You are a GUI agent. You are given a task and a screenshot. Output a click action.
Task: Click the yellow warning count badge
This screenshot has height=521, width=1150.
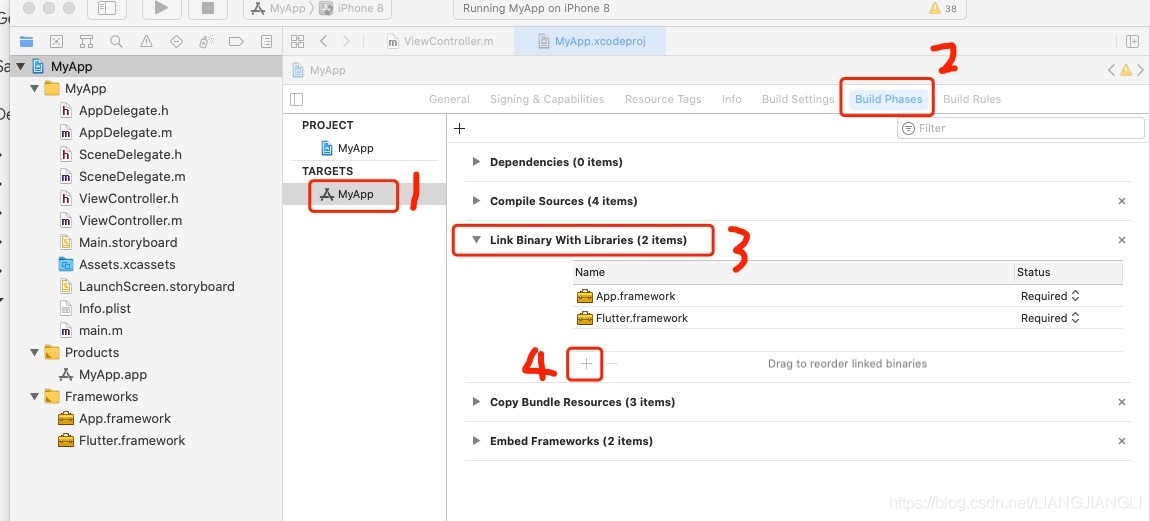coord(942,8)
